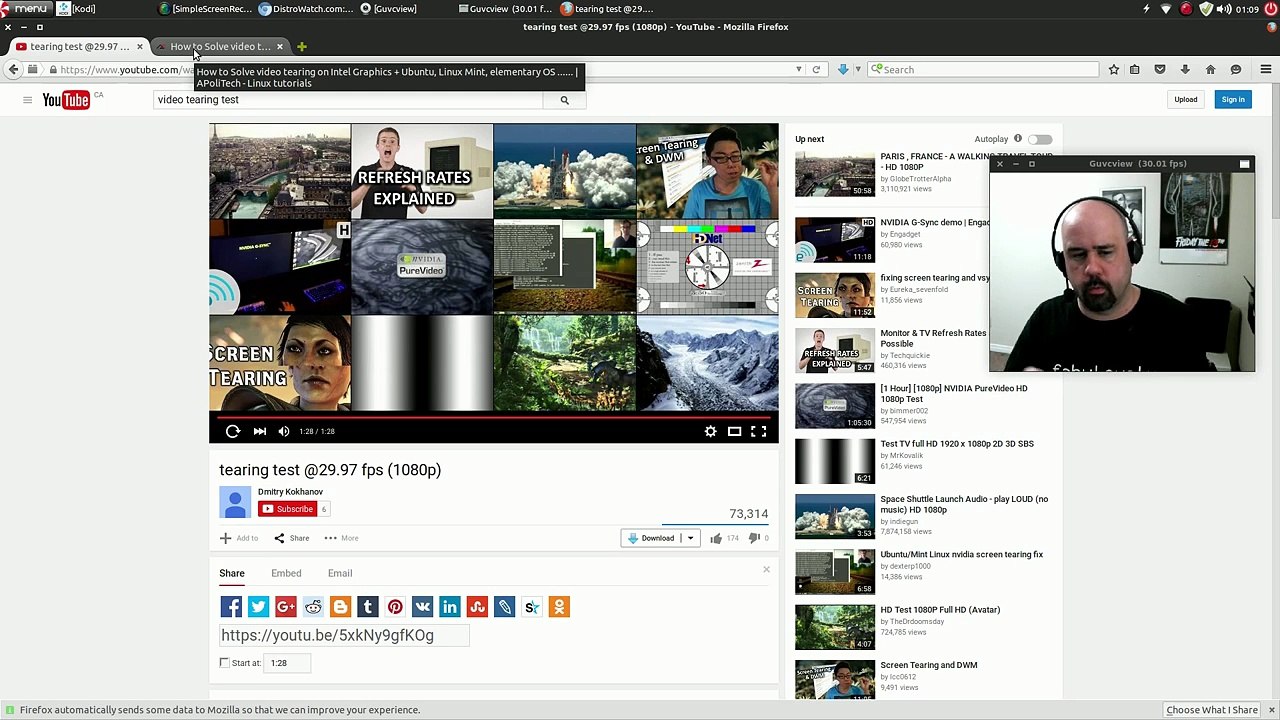Toggle the Autoplay switch
The image size is (1280, 720).
(1040, 139)
